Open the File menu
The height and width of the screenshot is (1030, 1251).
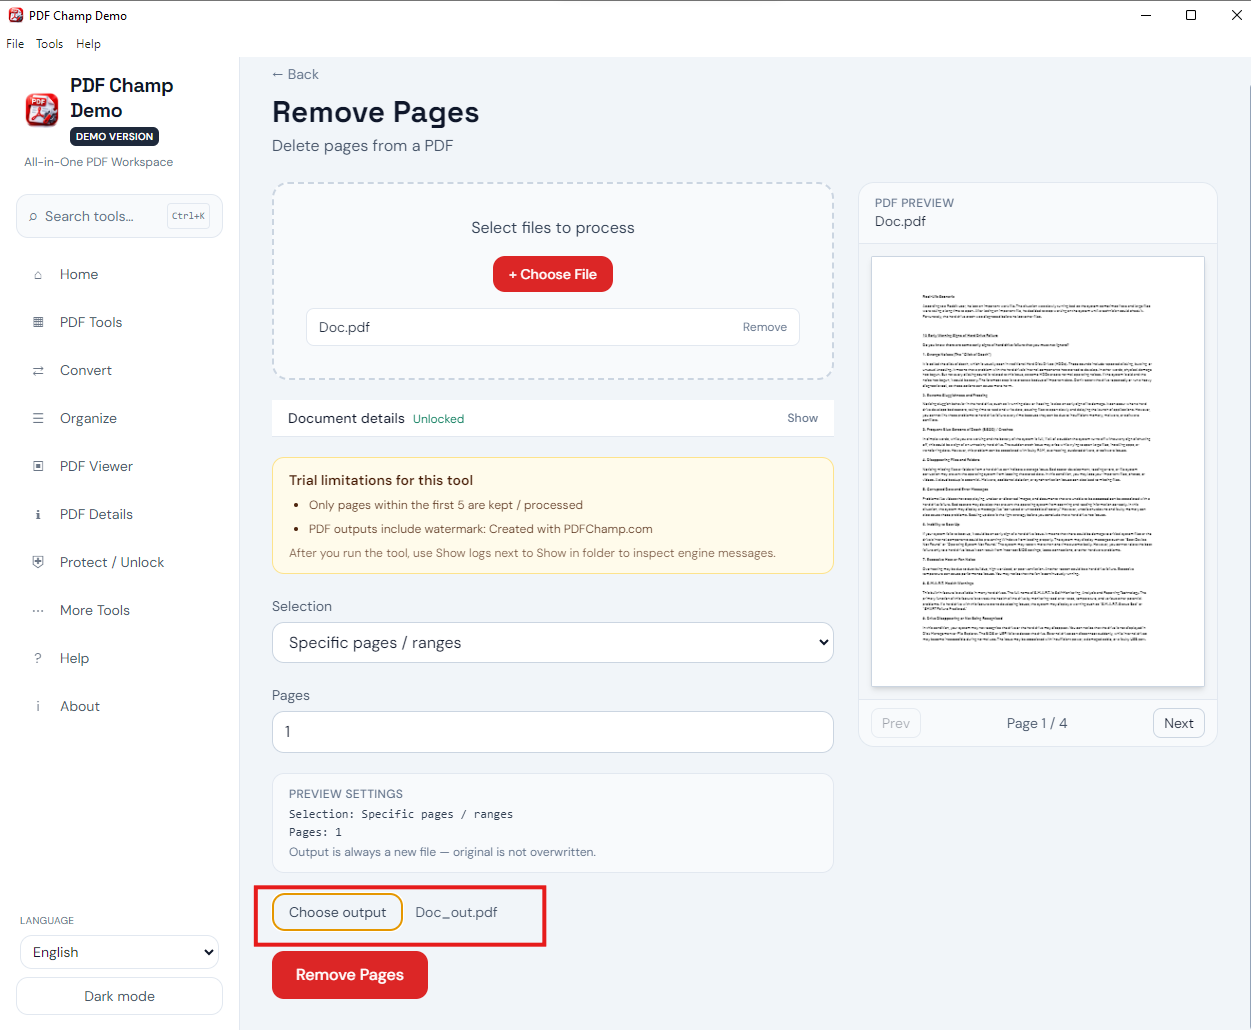[15, 44]
